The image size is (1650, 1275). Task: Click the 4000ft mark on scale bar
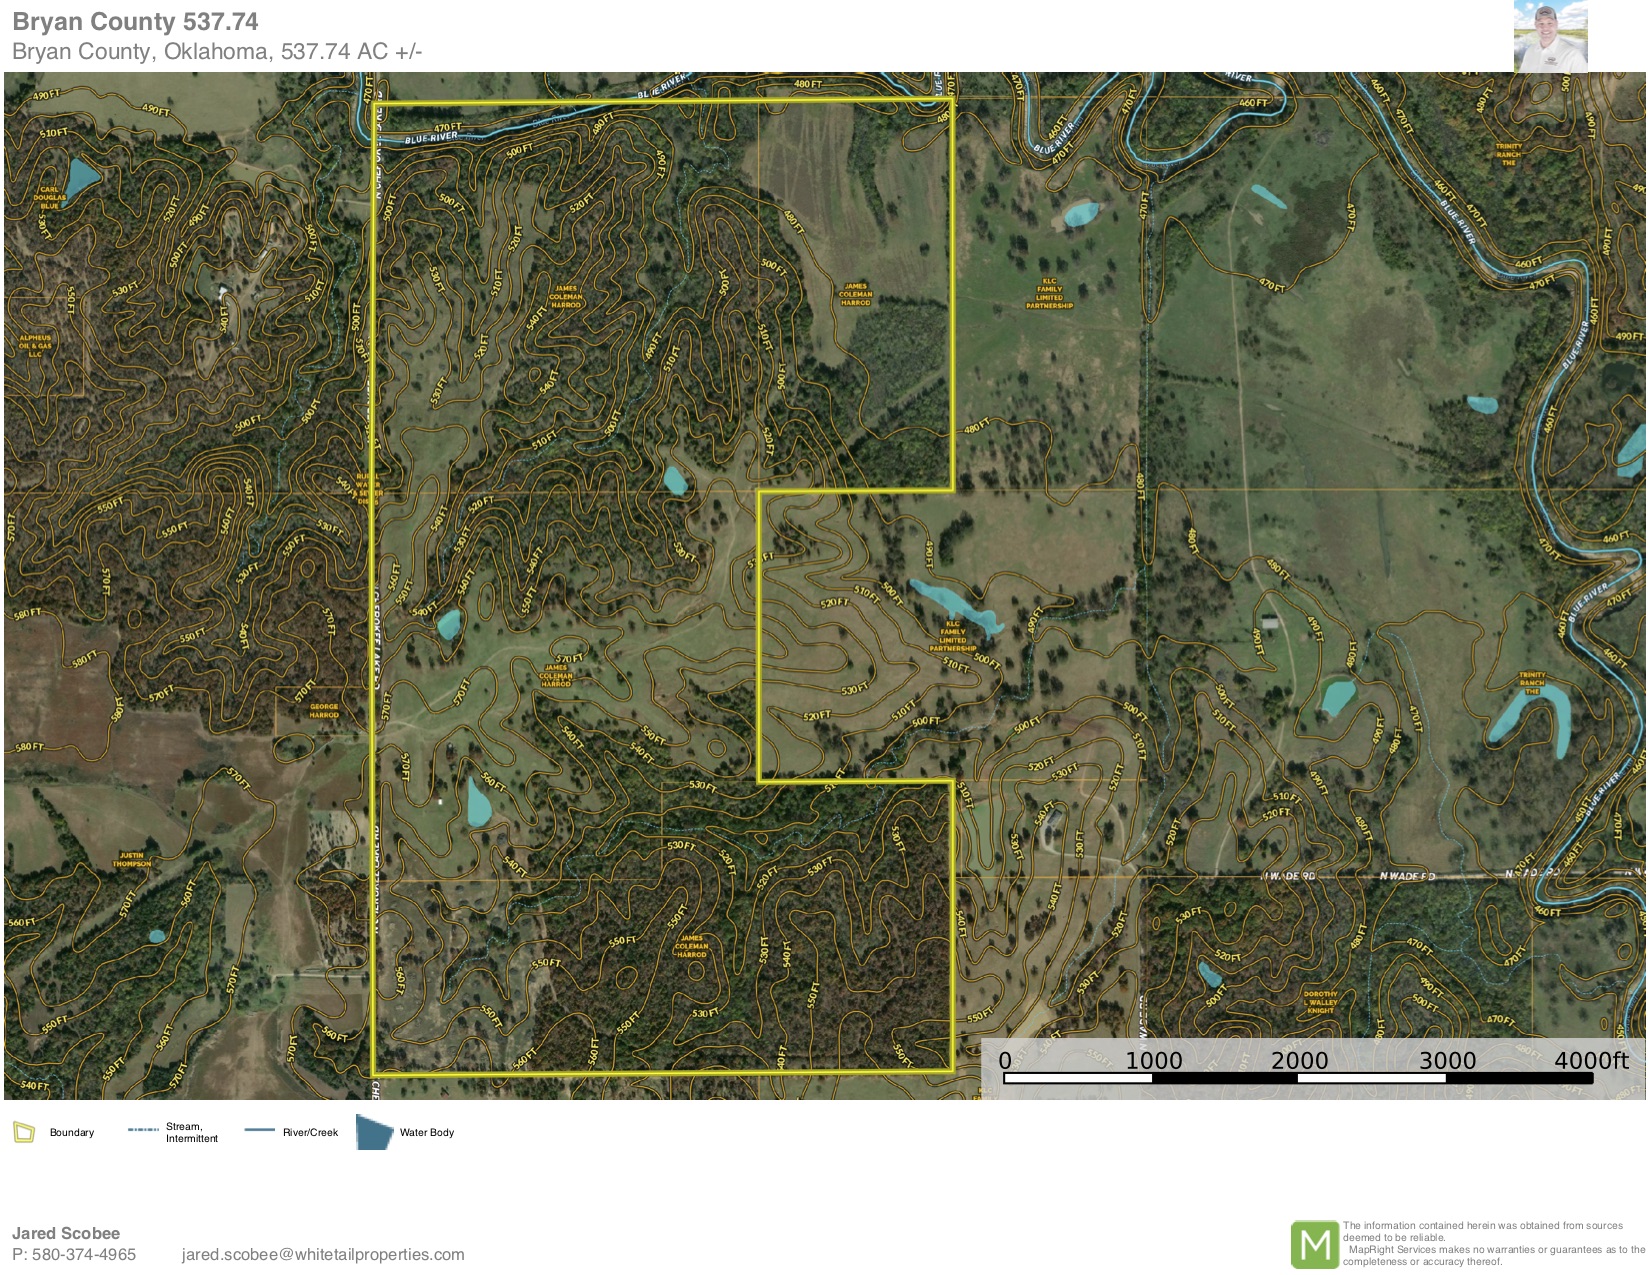pyautogui.click(x=1590, y=1061)
